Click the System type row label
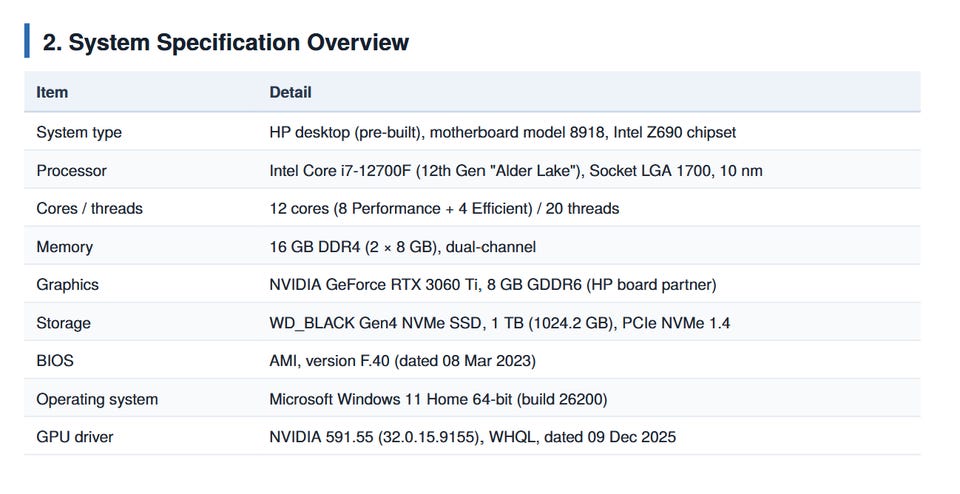The image size is (960, 494). [79, 132]
